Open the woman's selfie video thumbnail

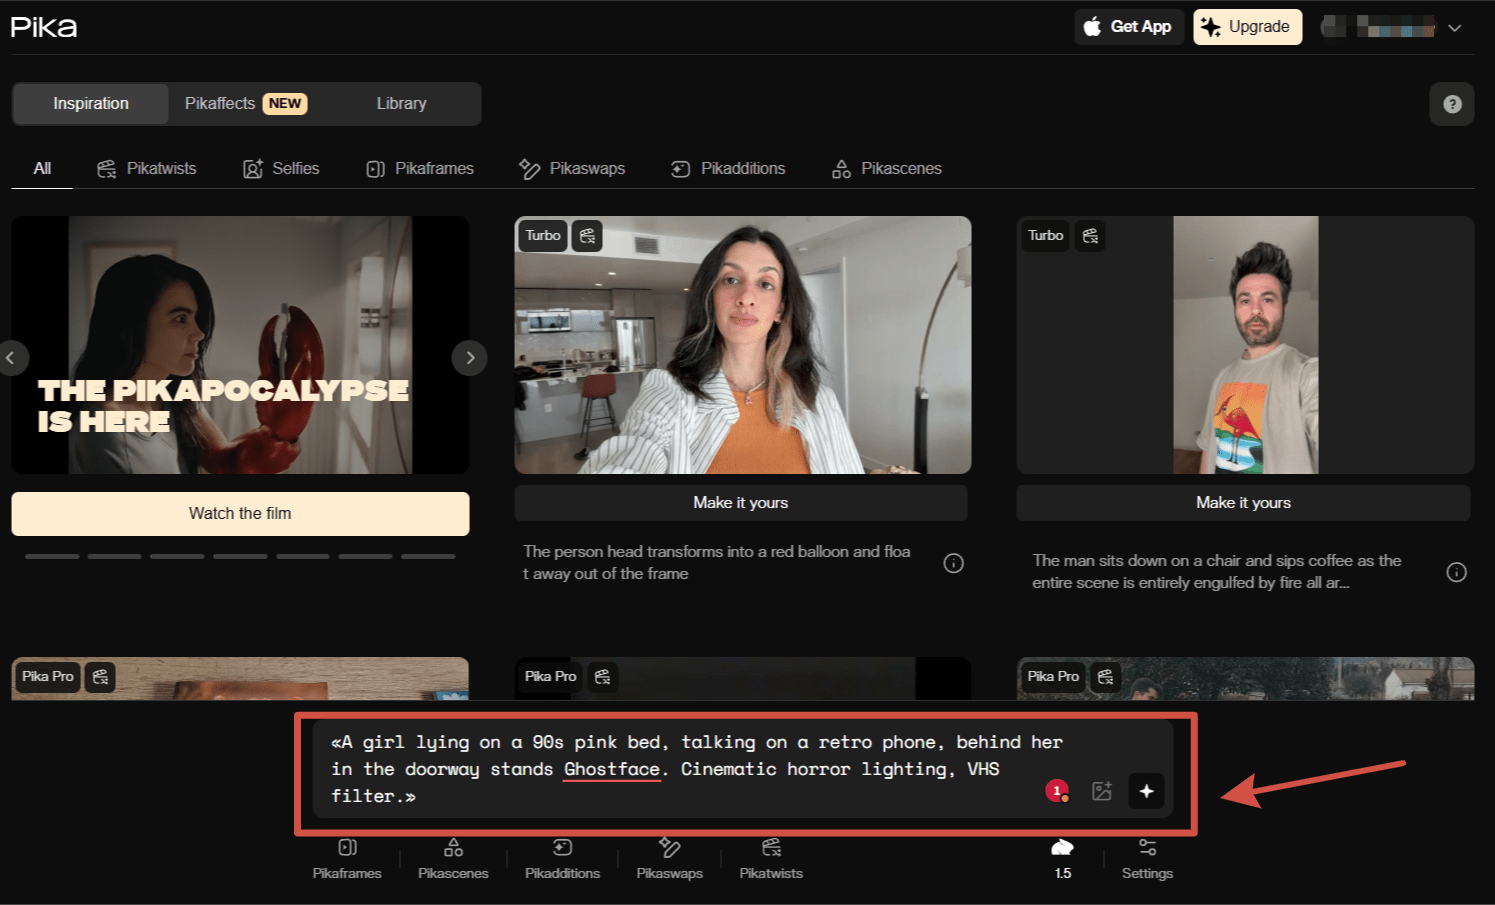pyautogui.click(x=743, y=345)
